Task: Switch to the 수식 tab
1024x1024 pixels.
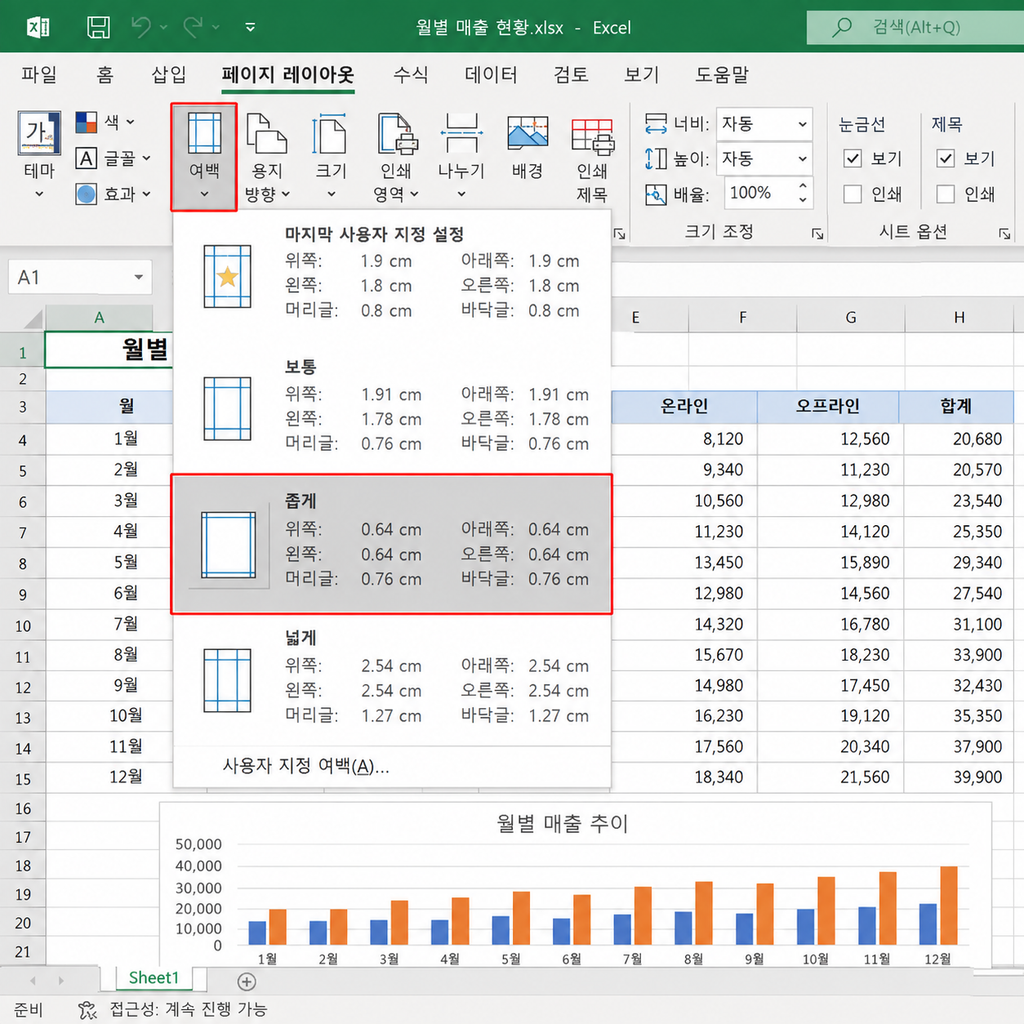Action: click(410, 74)
